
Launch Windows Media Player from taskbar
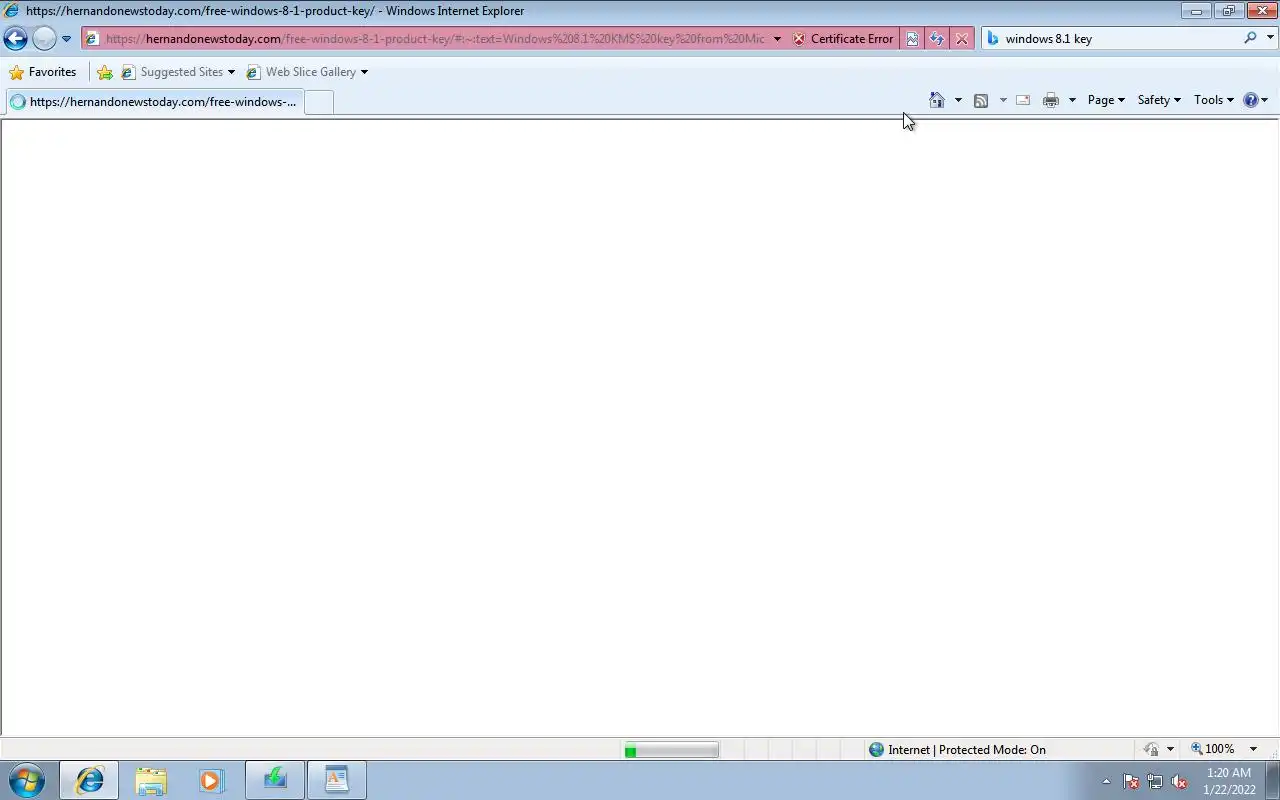pos(210,780)
